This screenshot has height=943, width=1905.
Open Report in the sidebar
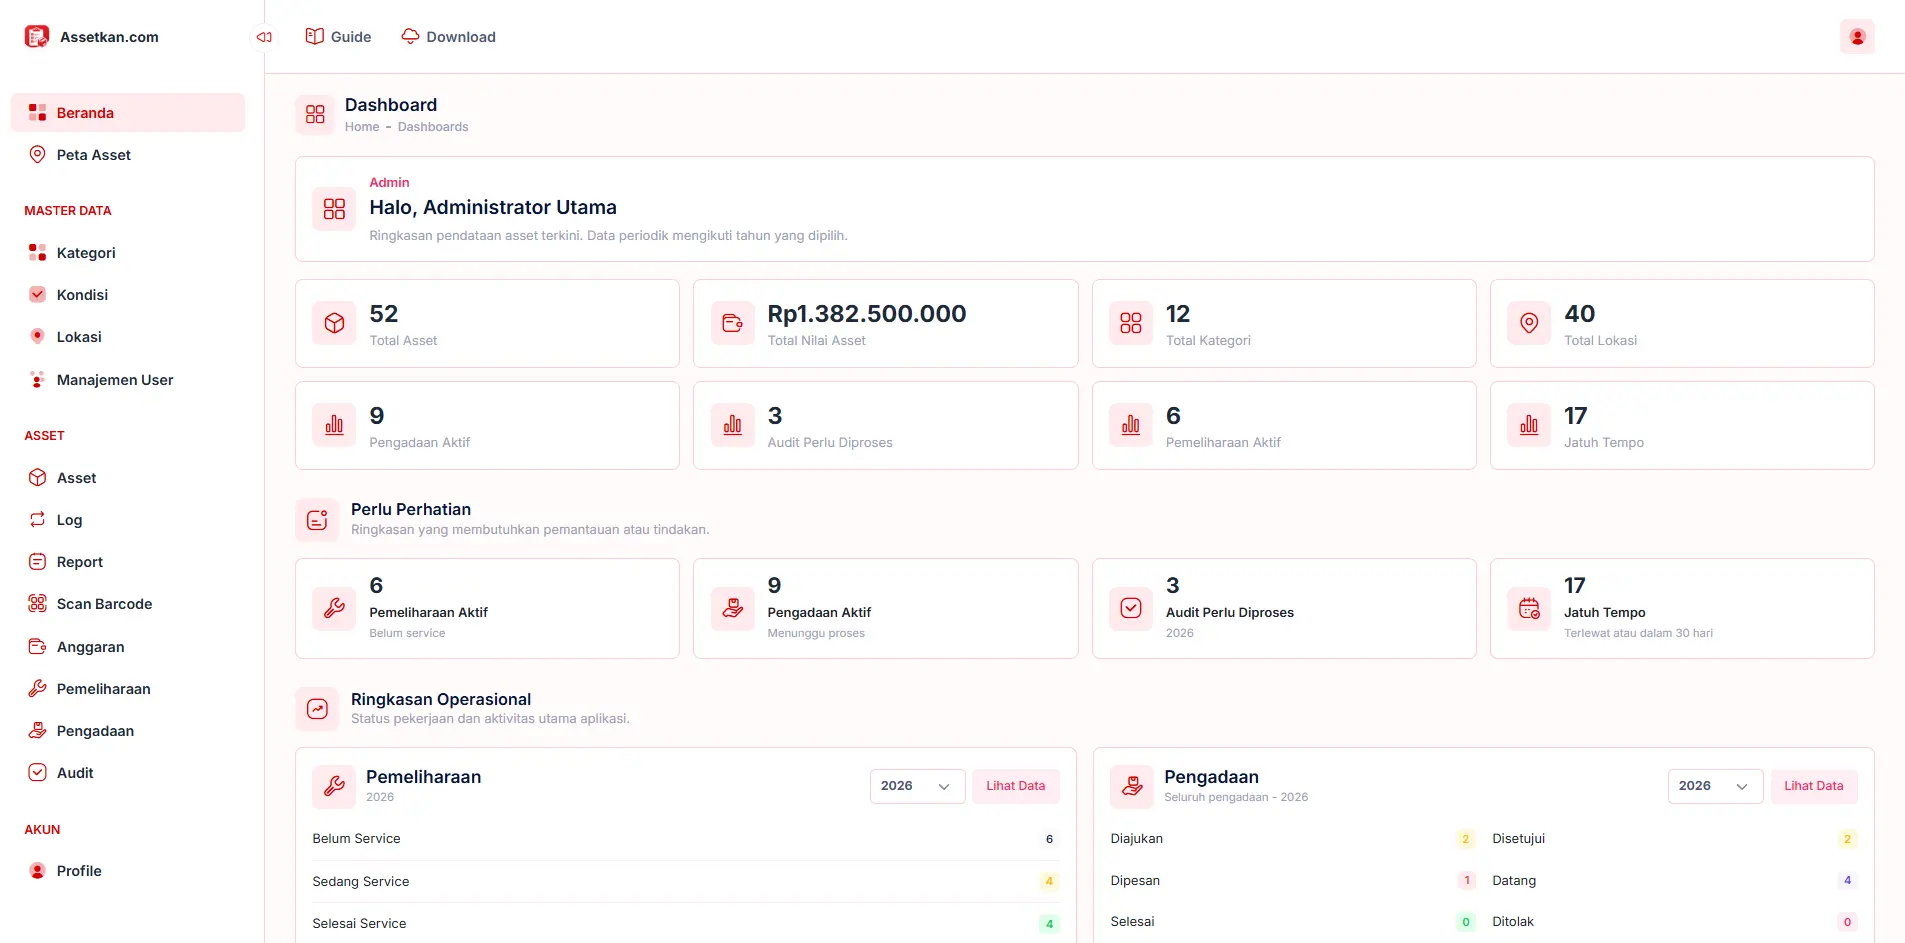(x=128, y=562)
